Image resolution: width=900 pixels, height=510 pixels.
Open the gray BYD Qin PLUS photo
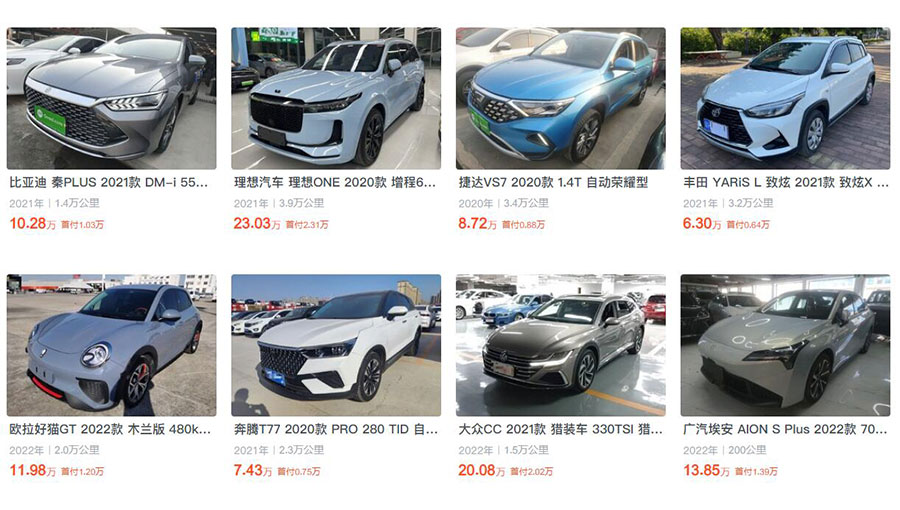click(x=111, y=98)
